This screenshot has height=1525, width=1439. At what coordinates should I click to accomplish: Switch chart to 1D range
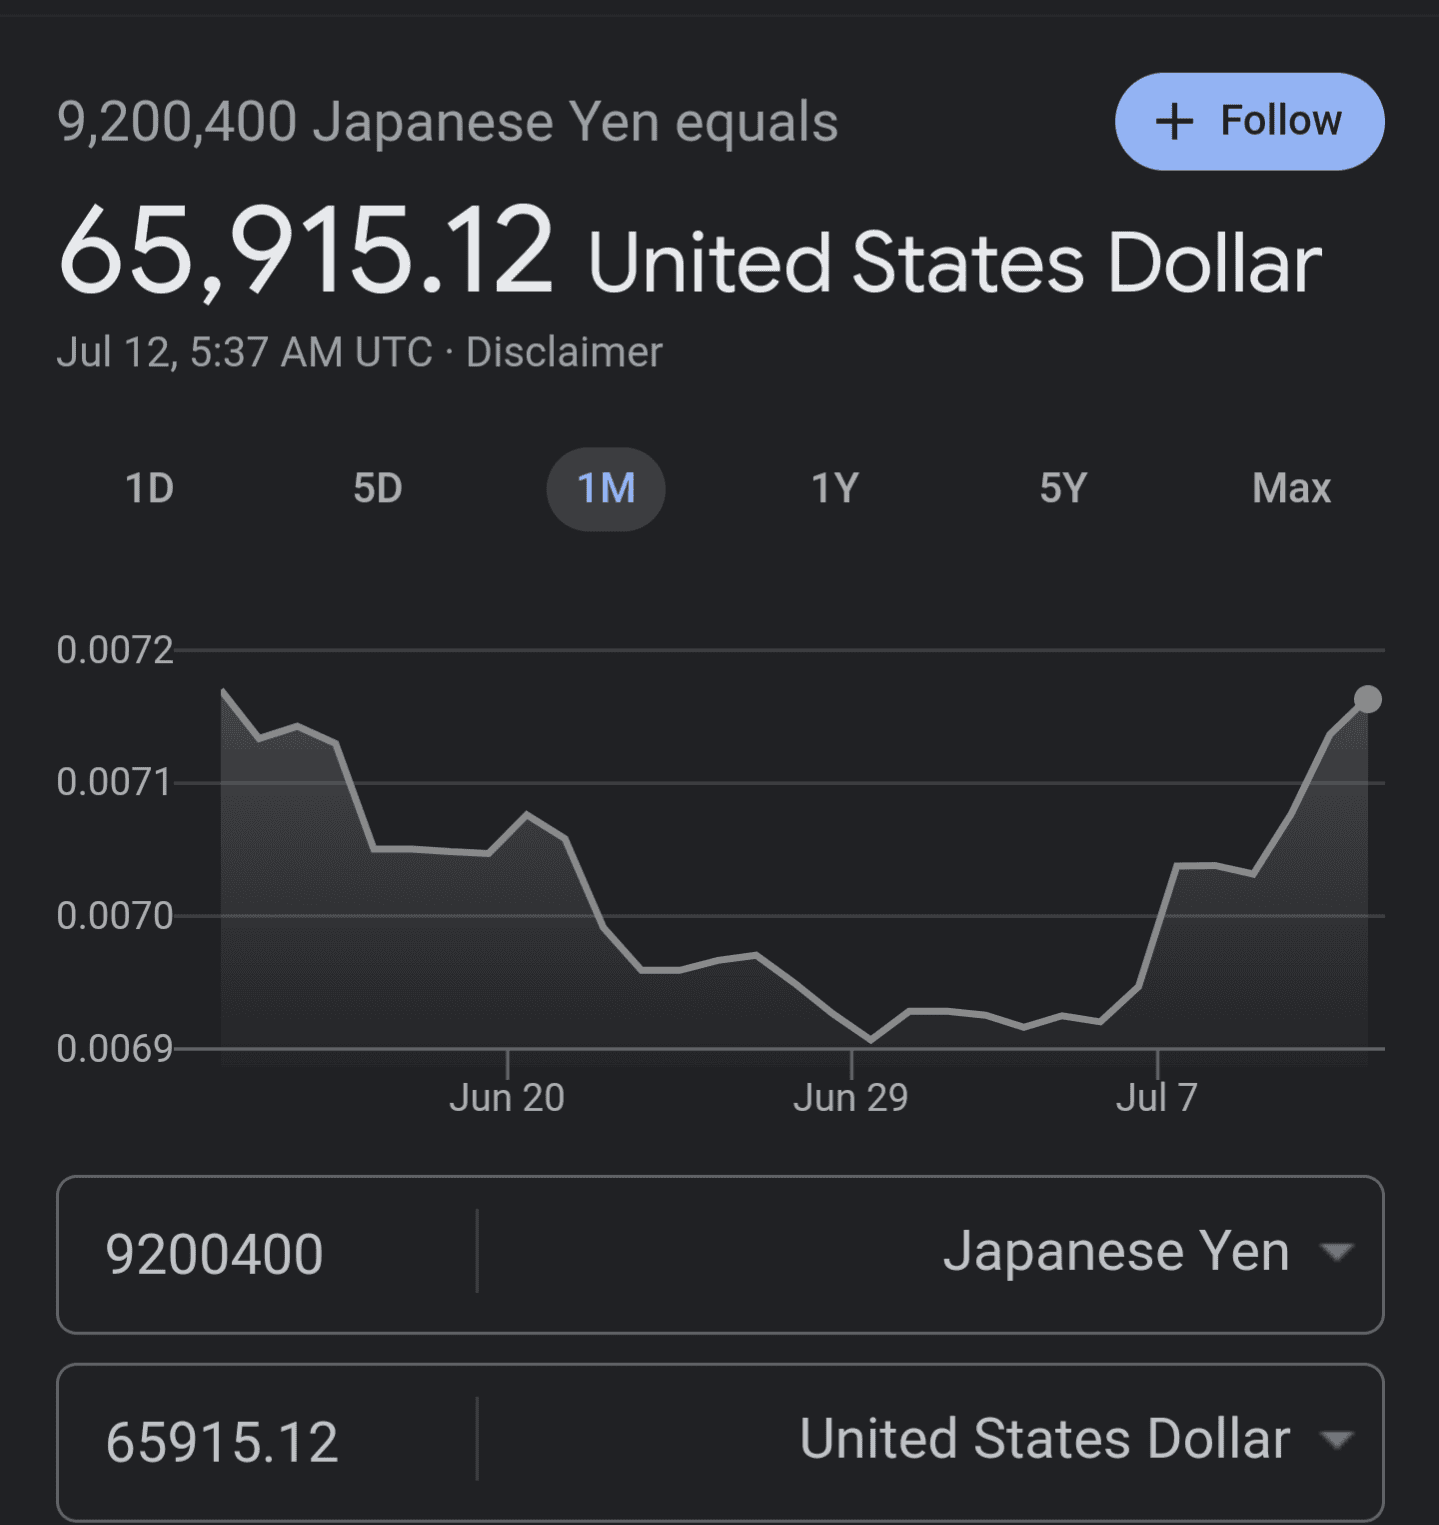click(150, 489)
